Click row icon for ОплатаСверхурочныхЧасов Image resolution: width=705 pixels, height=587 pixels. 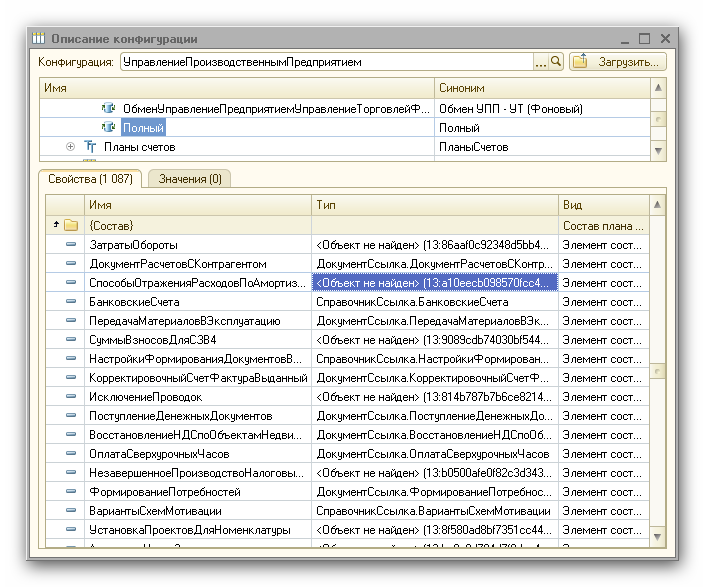pos(71,453)
